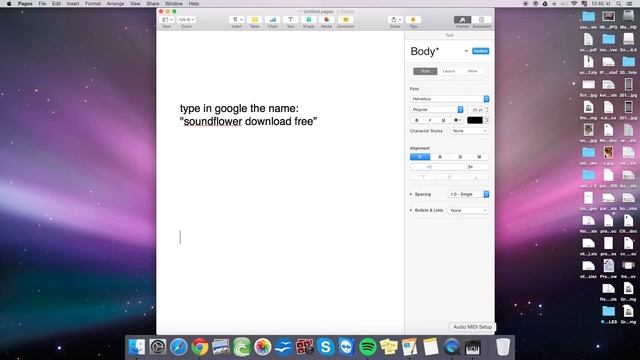
Task: Expand the Bullets & Lists section
Action: pyautogui.click(x=411, y=210)
